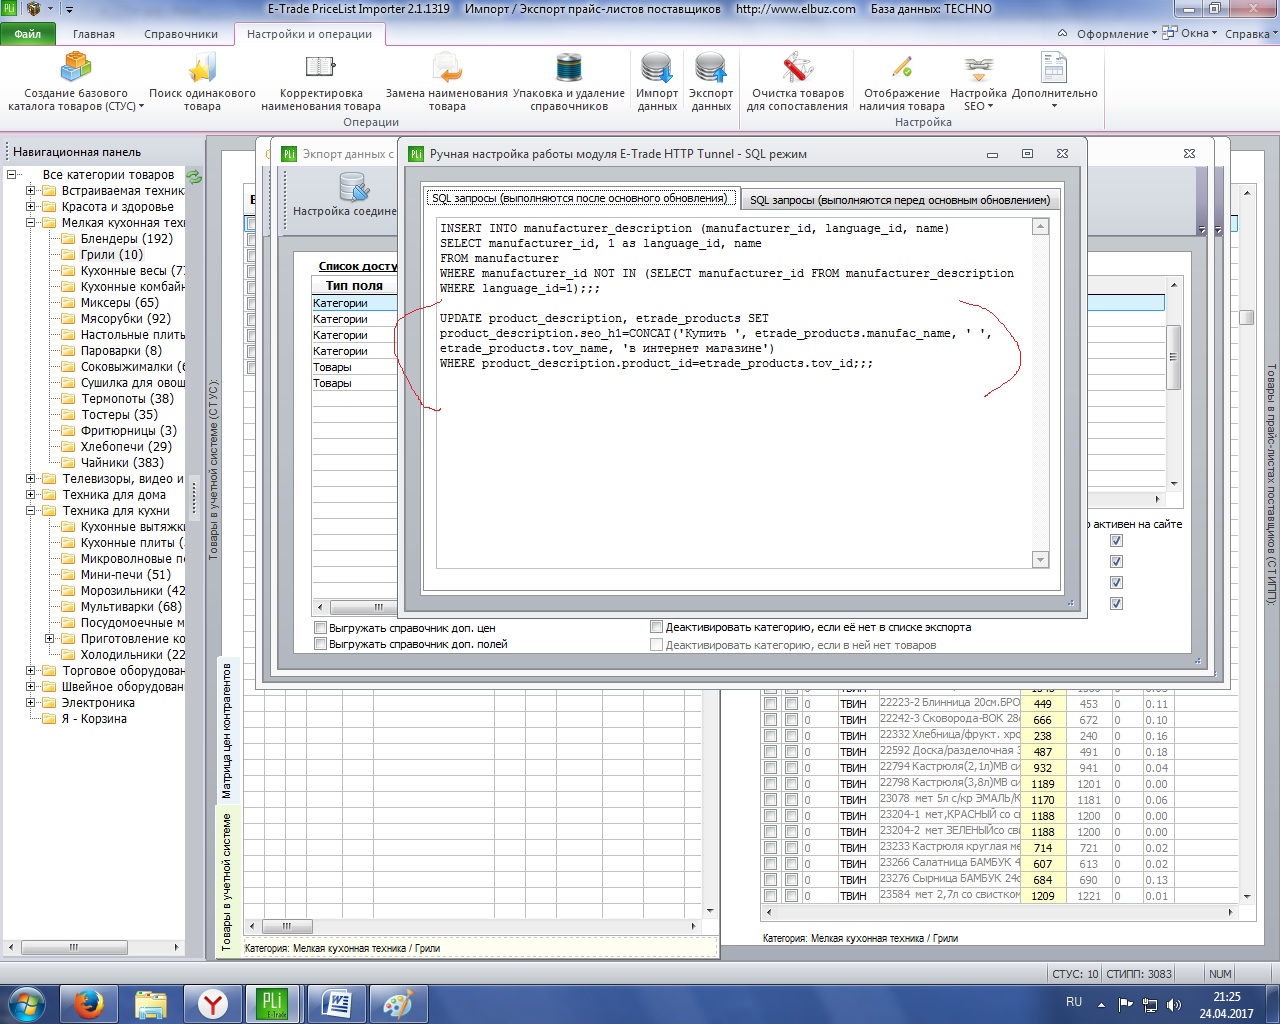Screen dimensions: 1280x1024
Task: Select SQL queries before main update tab
Action: 900,200
